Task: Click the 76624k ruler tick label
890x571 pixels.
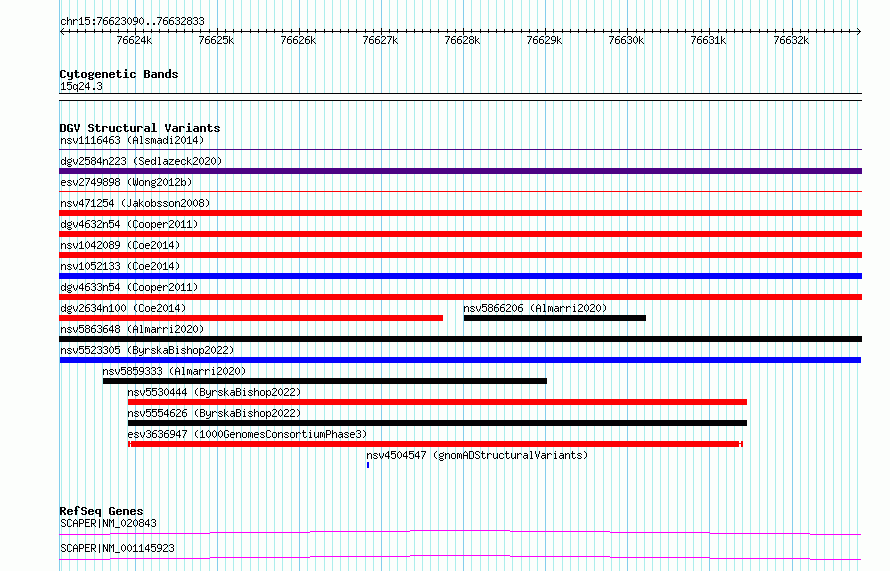Action: 134,40
